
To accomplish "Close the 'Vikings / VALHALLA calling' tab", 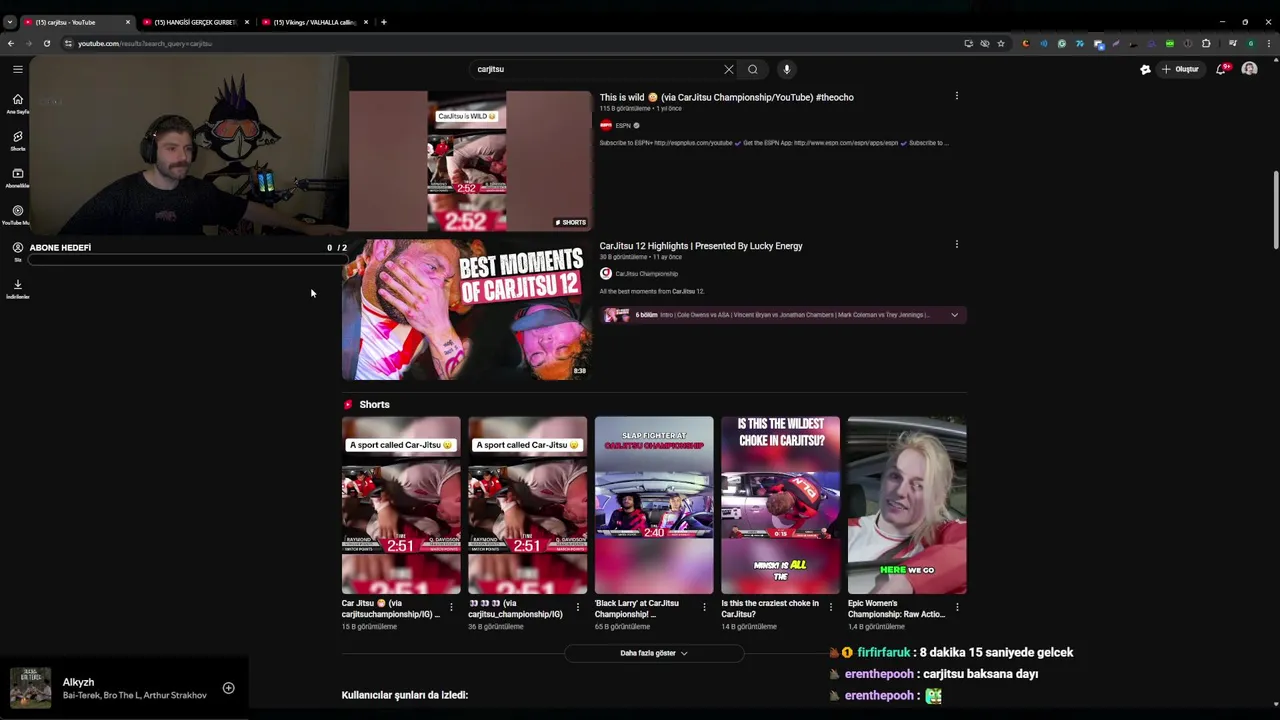I will click(366, 22).
